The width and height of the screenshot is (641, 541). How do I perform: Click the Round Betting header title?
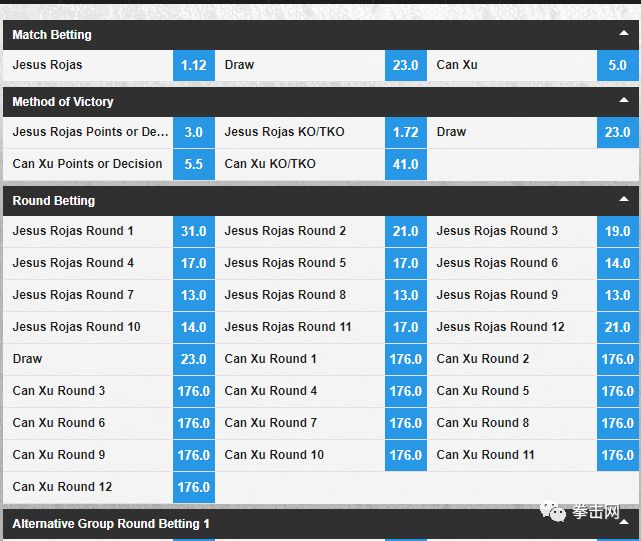click(x=54, y=201)
